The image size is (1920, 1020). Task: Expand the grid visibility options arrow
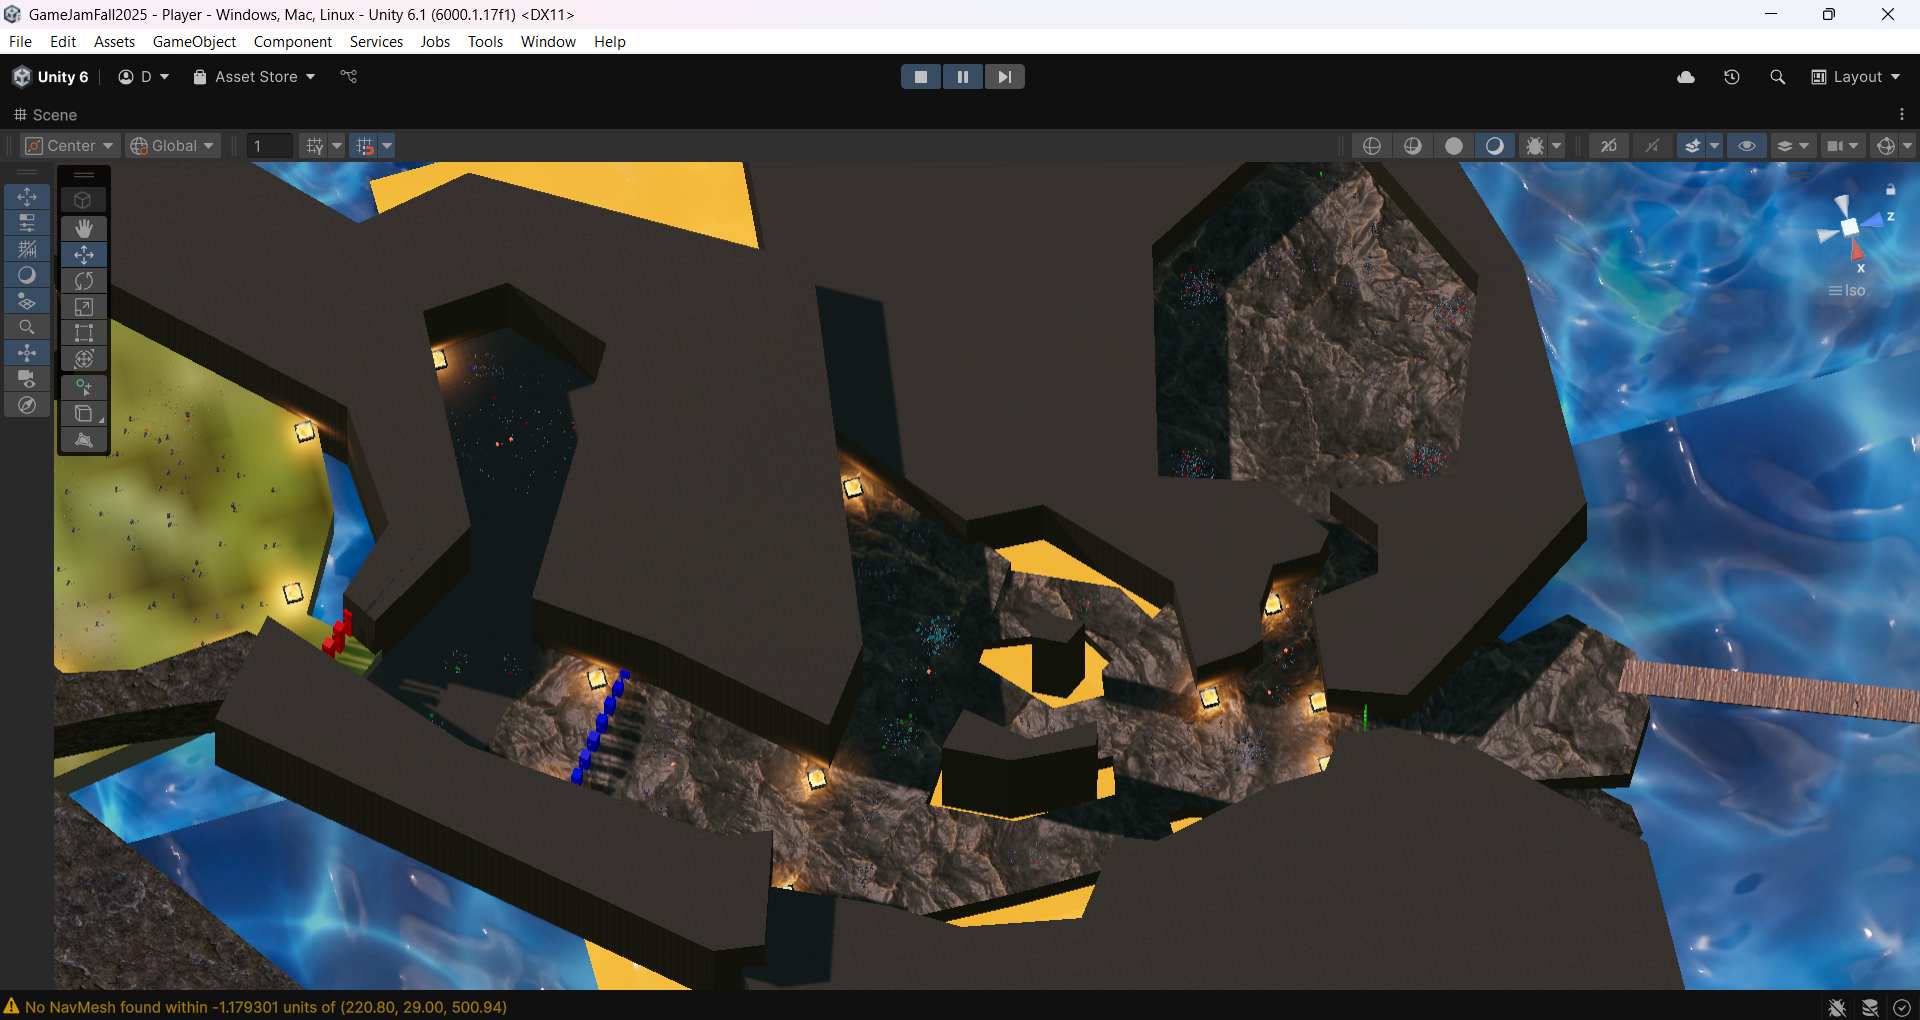point(337,146)
